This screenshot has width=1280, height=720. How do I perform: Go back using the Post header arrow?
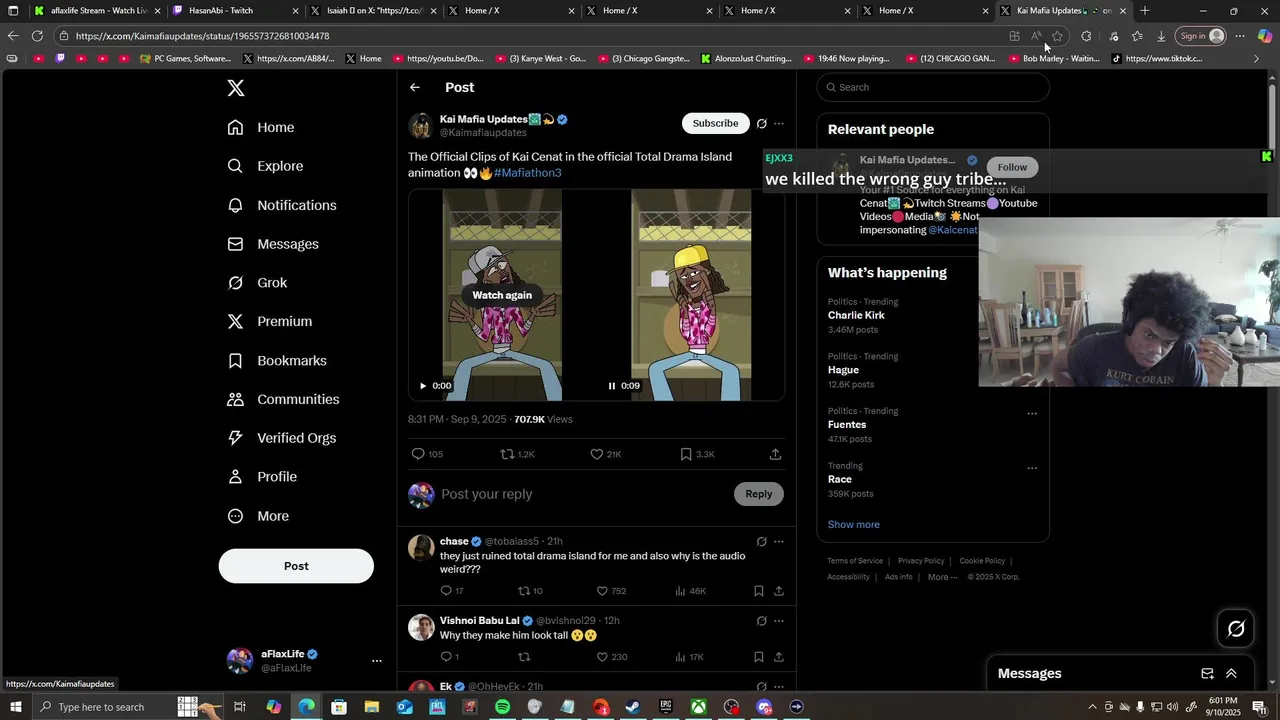pyautogui.click(x=415, y=88)
